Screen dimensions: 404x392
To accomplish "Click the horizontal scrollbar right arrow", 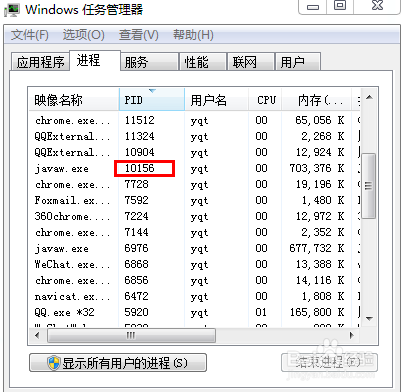I will tap(352, 335).
